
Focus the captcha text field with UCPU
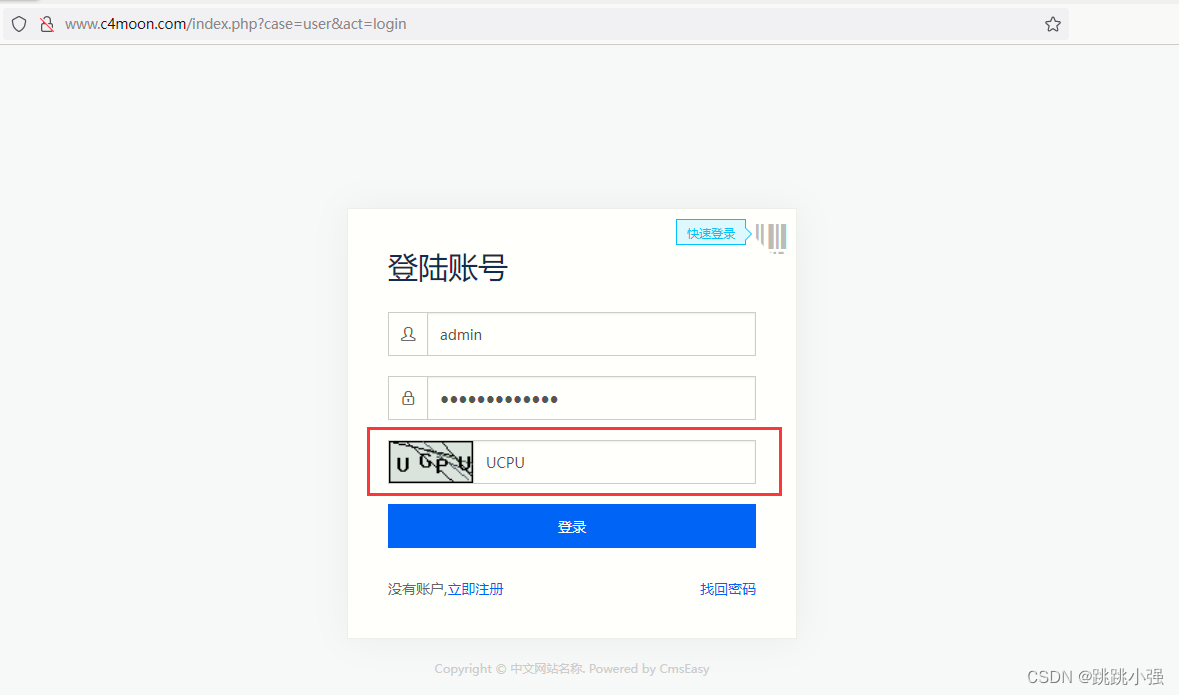point(614,462)
